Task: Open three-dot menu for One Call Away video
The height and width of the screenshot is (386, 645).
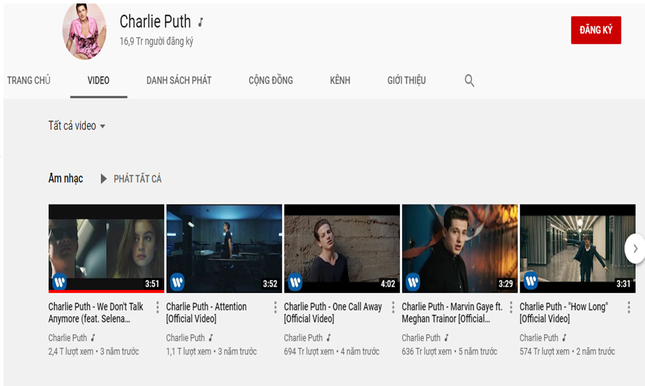Action: coord(393,307)
